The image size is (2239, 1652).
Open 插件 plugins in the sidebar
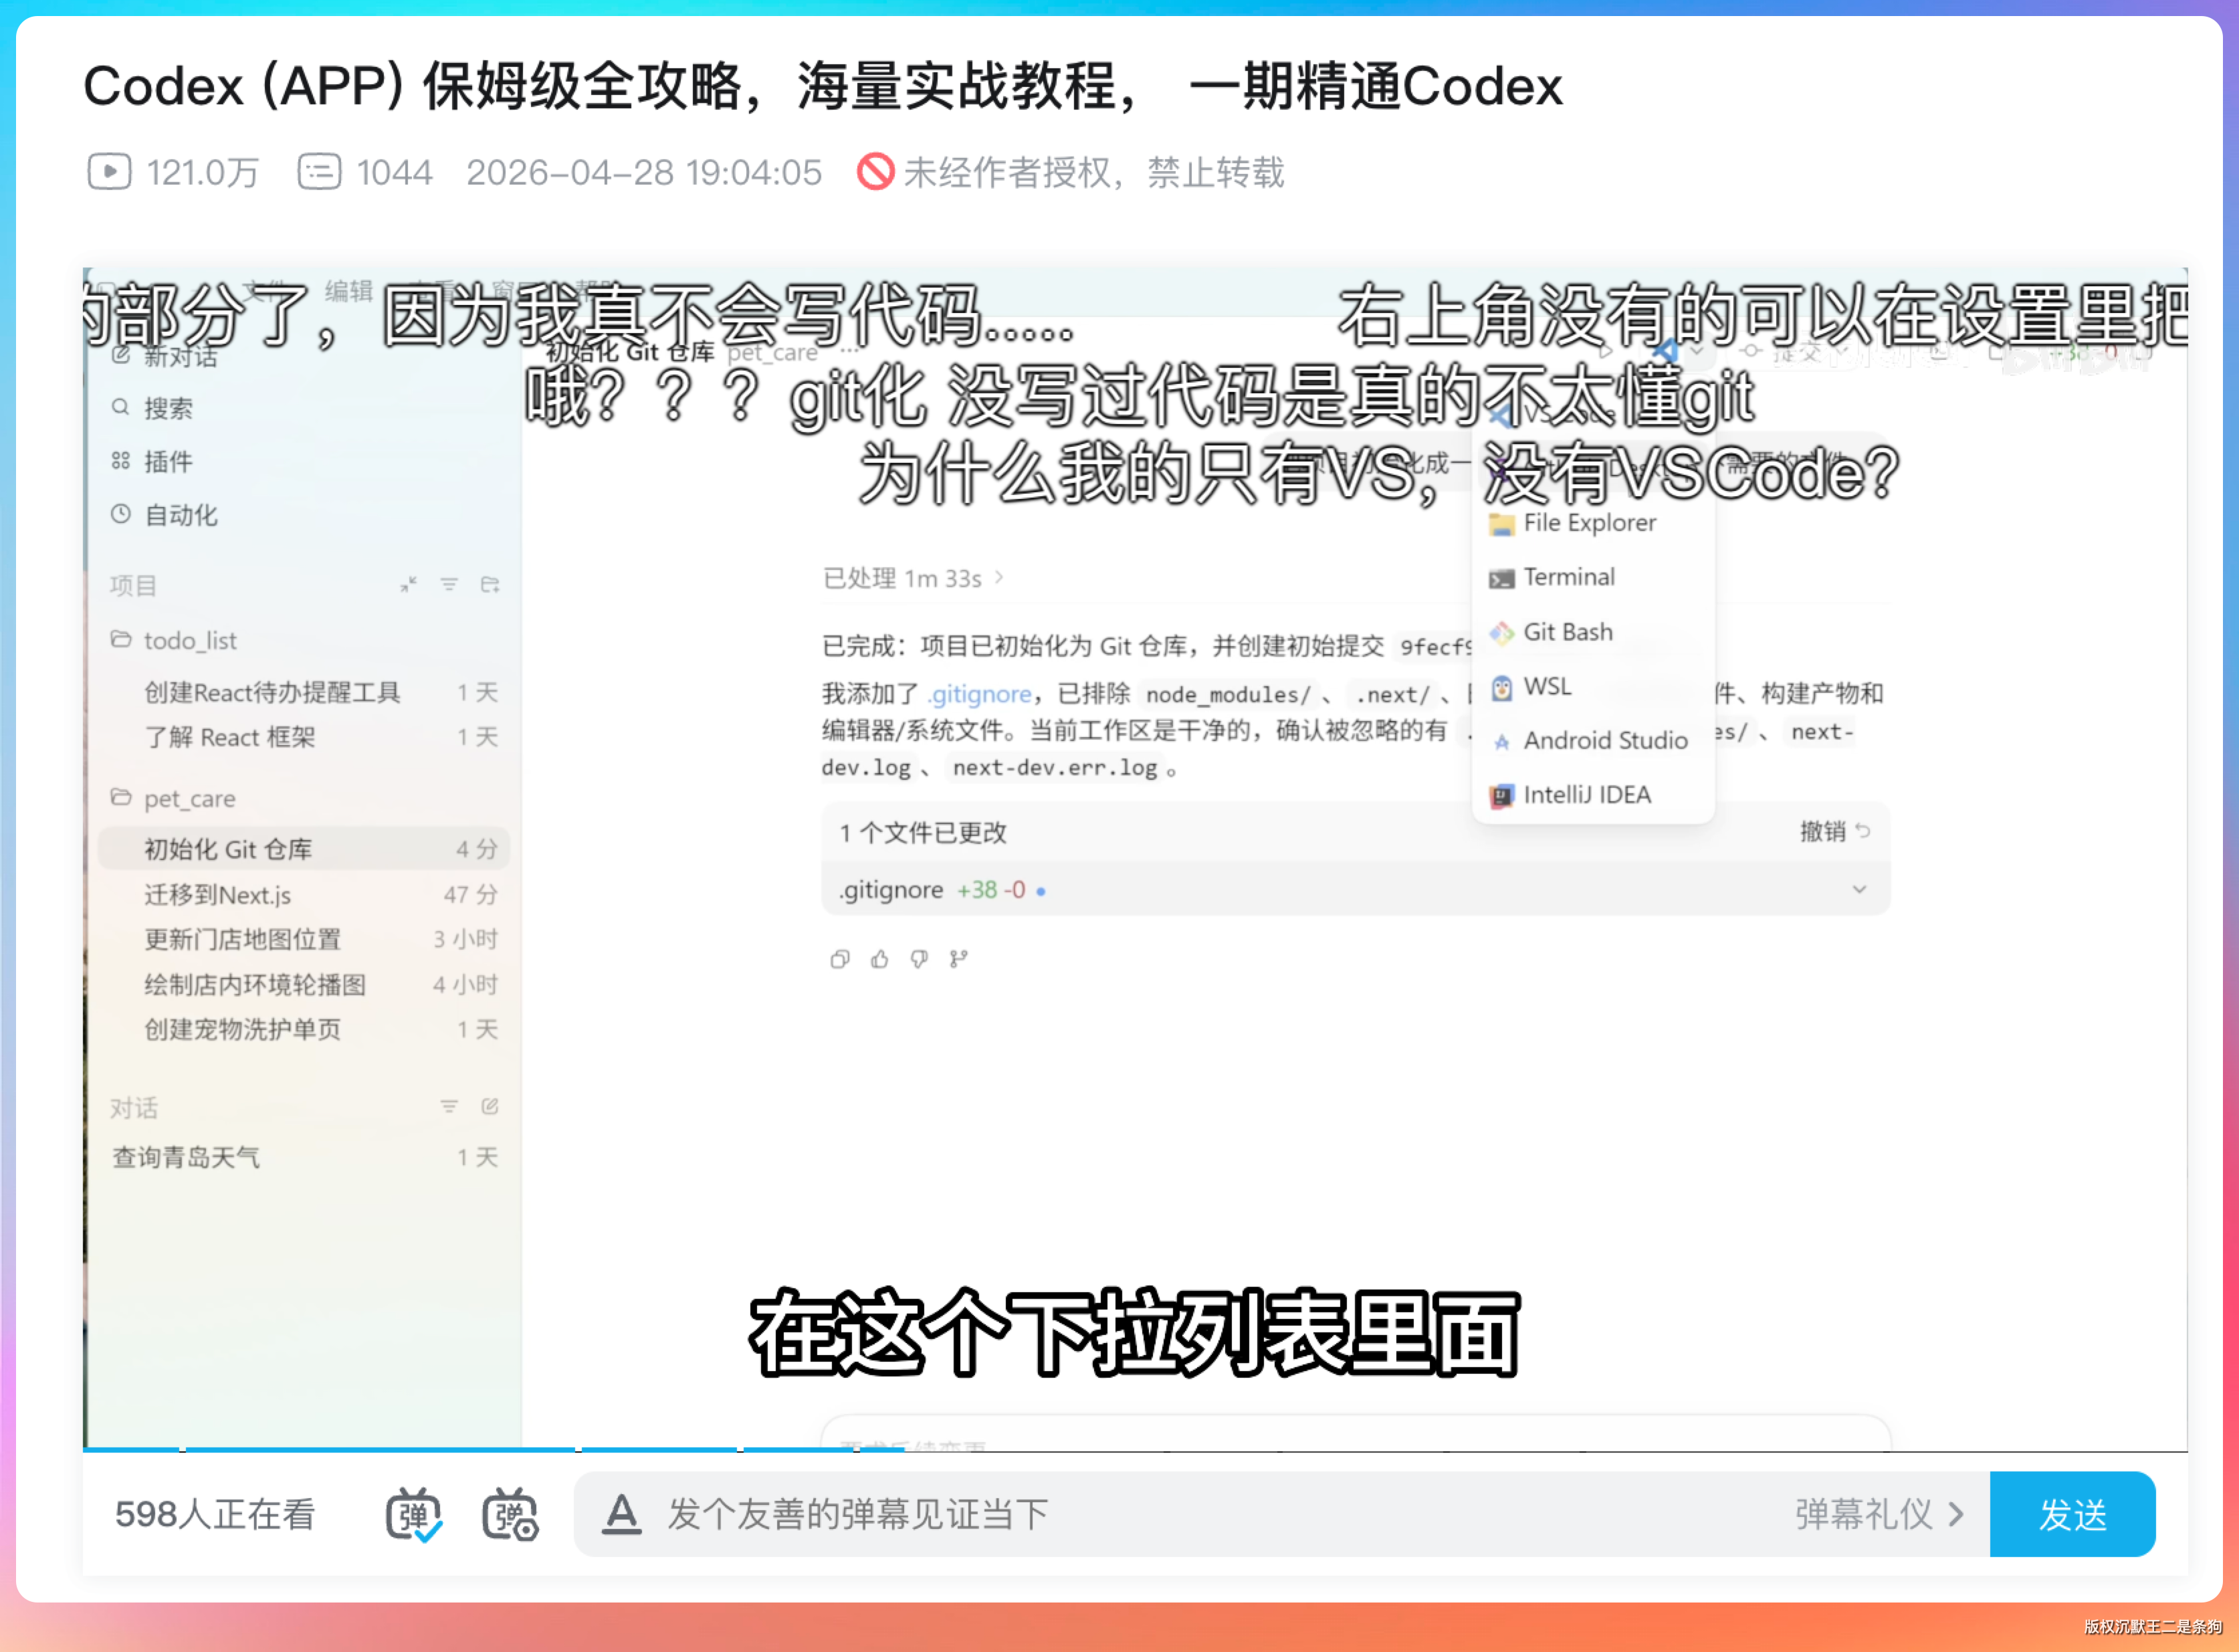pyautogui.click(x=168, y=462)
